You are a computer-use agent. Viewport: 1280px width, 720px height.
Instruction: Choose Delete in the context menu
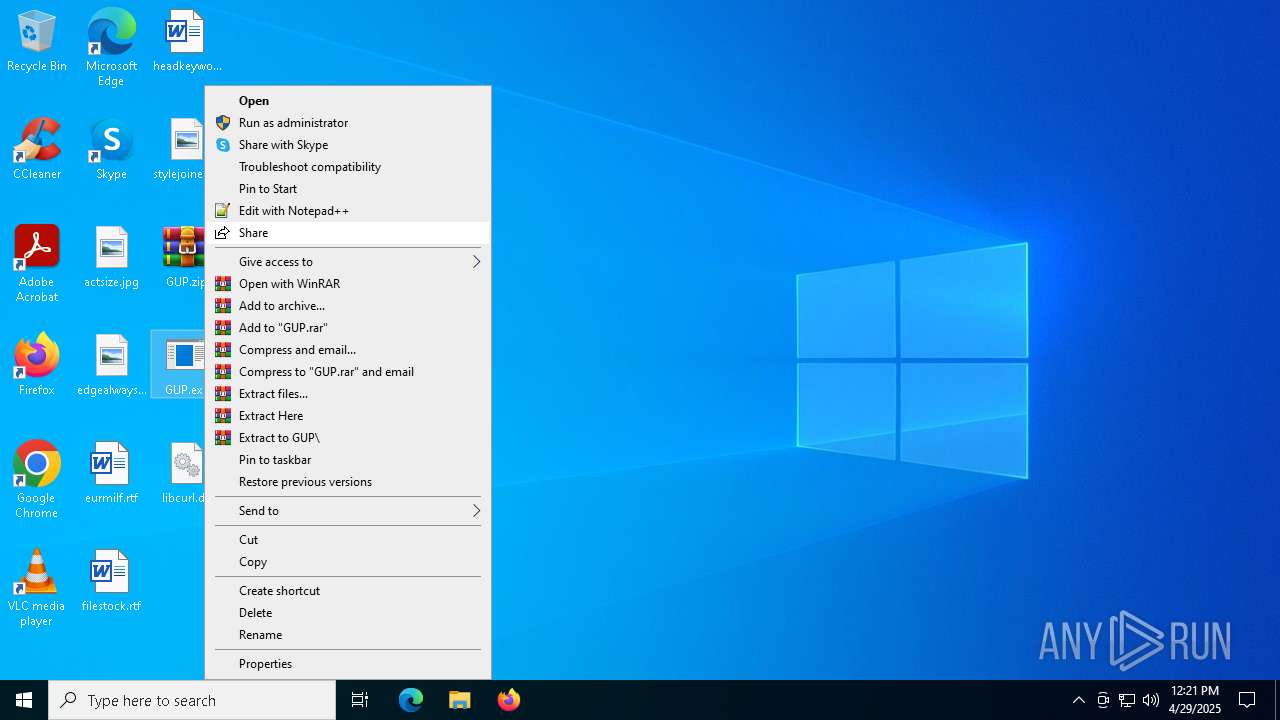point(347,613)
